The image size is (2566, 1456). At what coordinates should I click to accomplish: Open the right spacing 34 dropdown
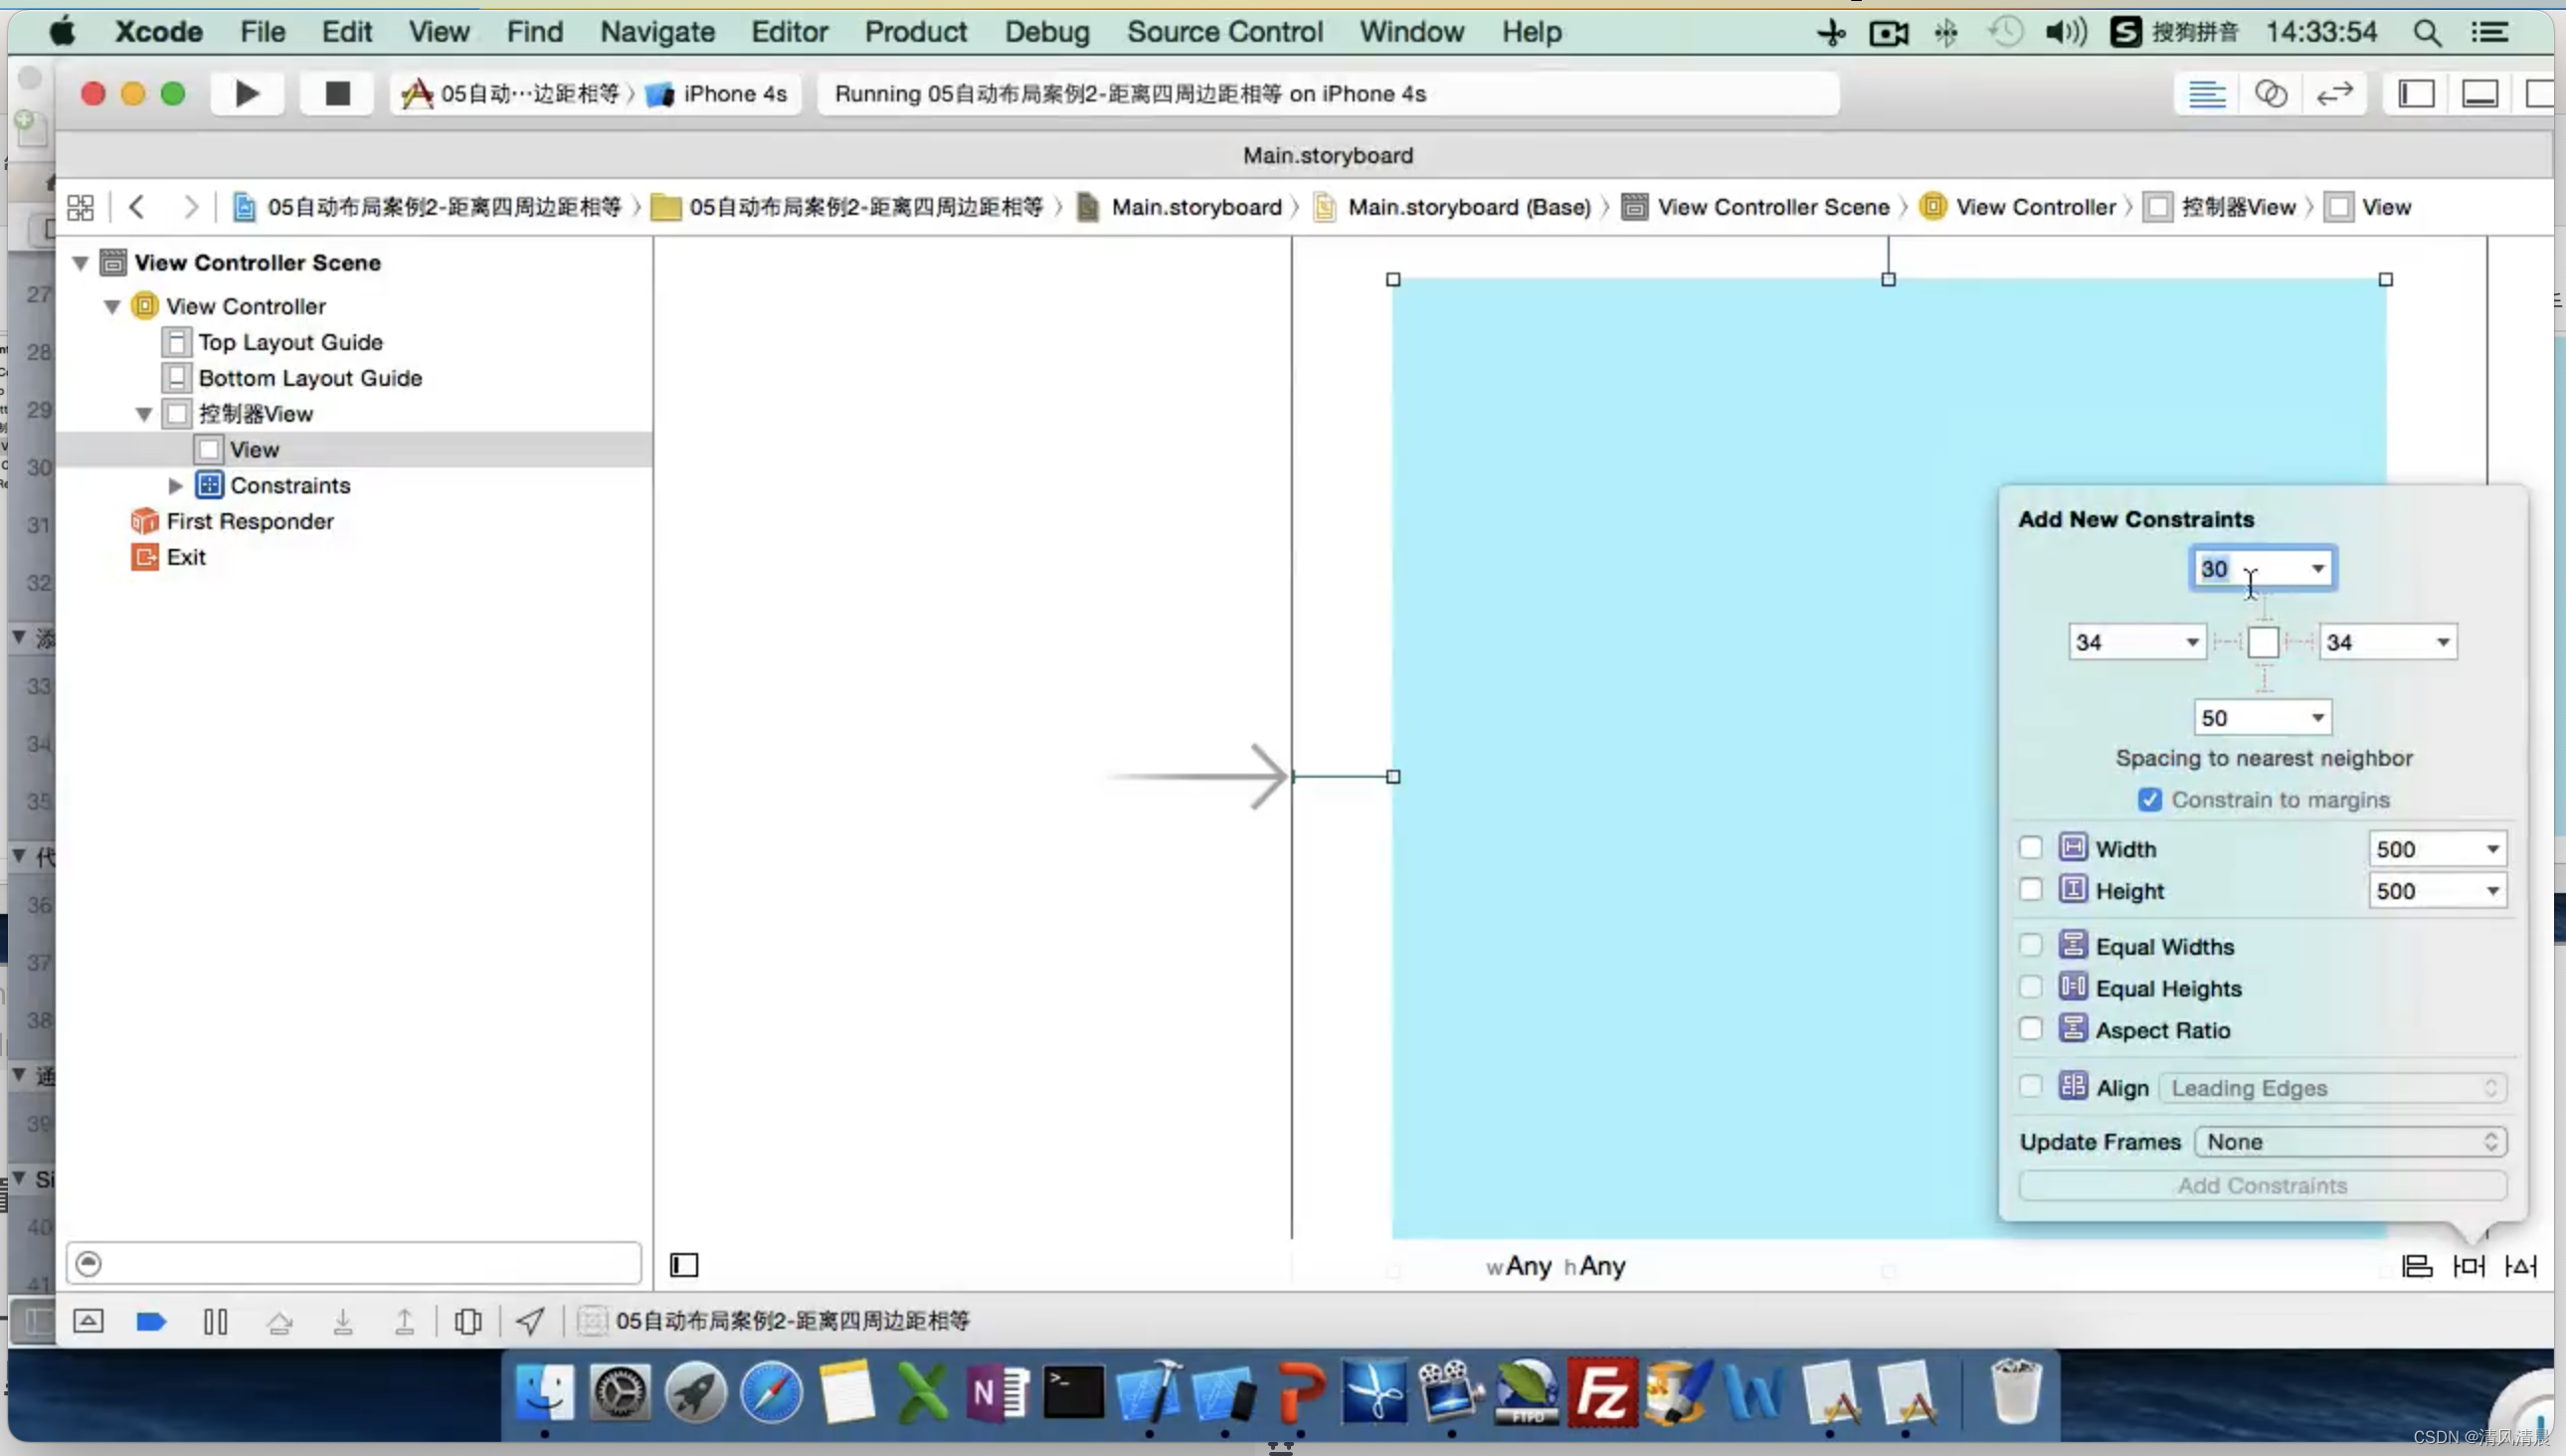(x=2442, y=642)
